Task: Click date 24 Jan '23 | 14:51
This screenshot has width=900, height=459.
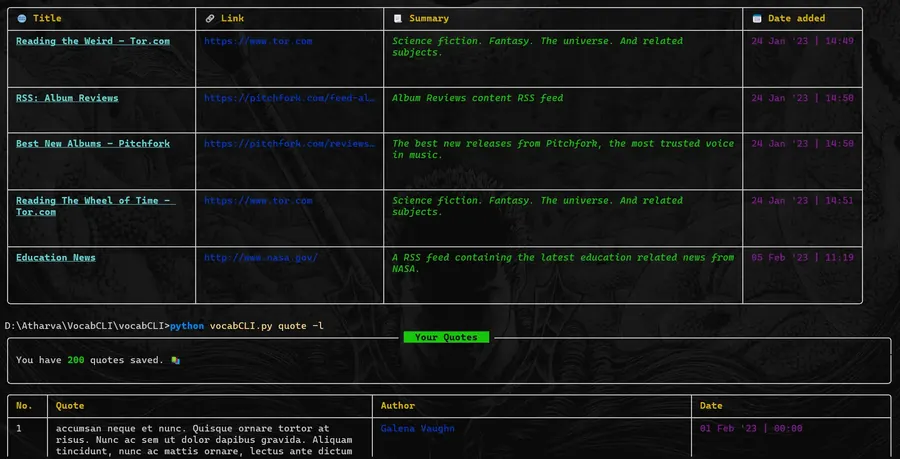Action: pyautogui.click(x=802, y=200)
